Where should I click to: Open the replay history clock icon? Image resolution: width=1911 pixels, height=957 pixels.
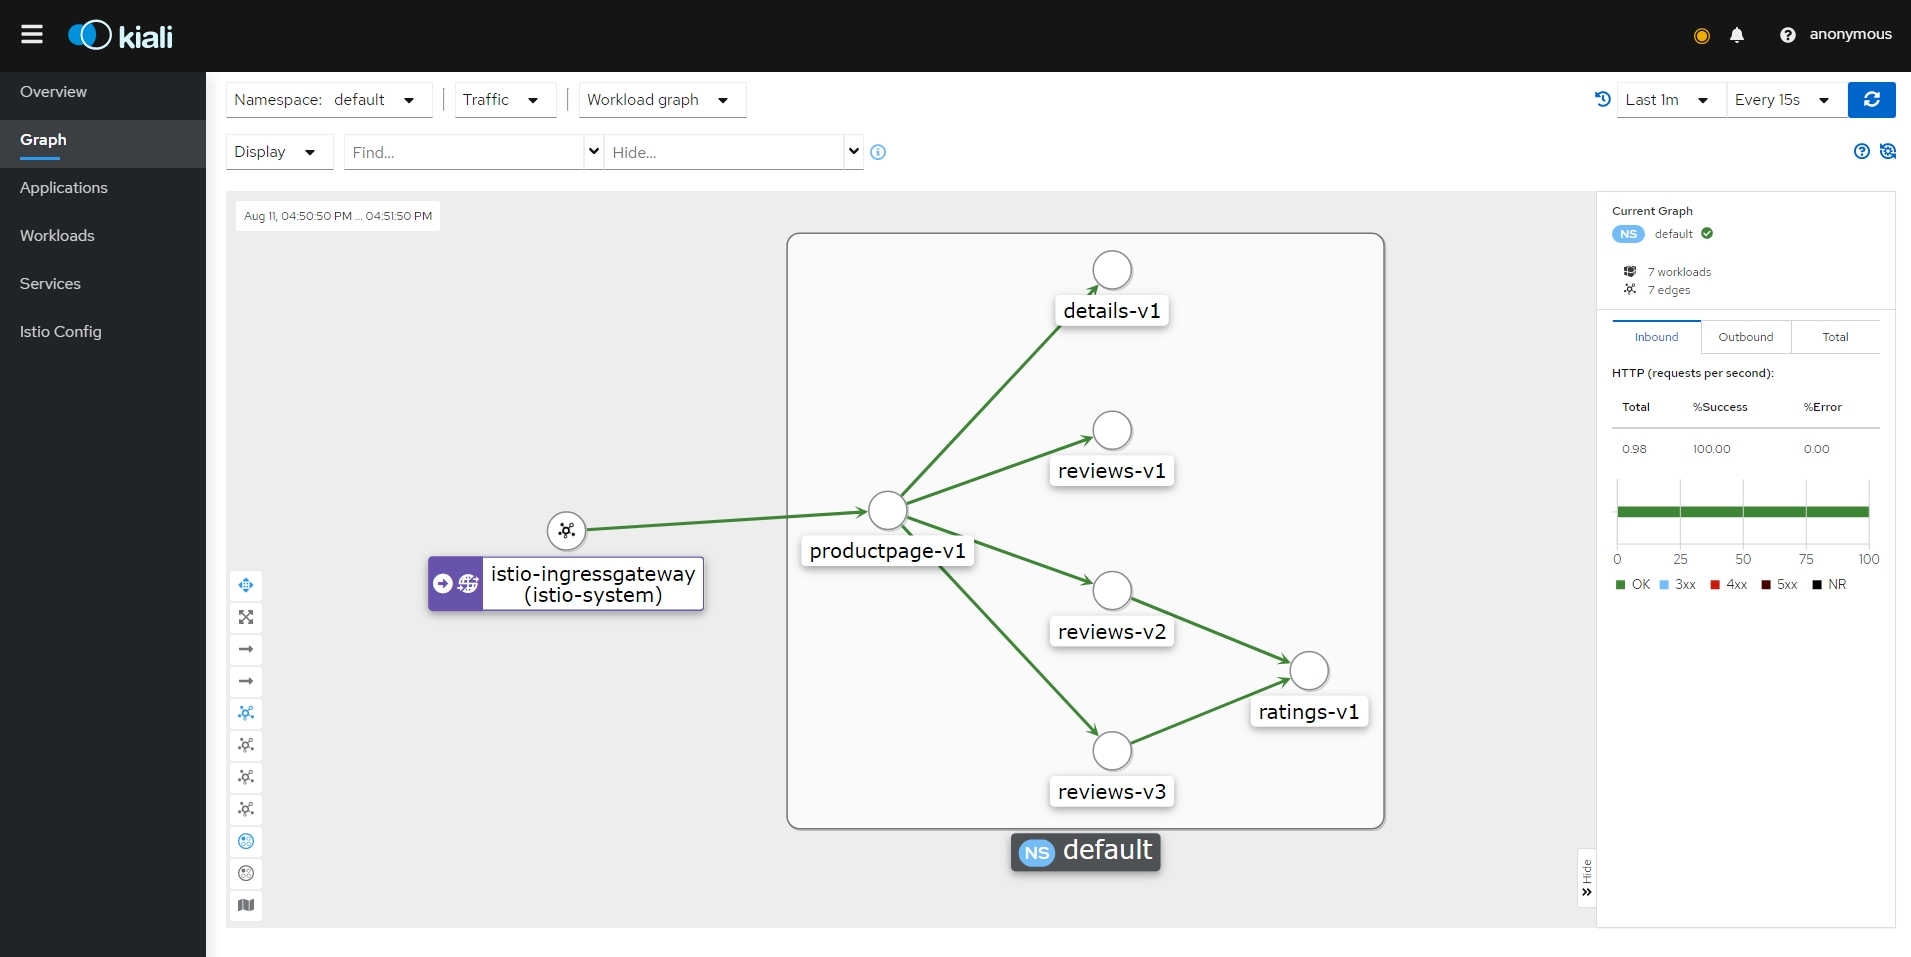pos(1602,100)
